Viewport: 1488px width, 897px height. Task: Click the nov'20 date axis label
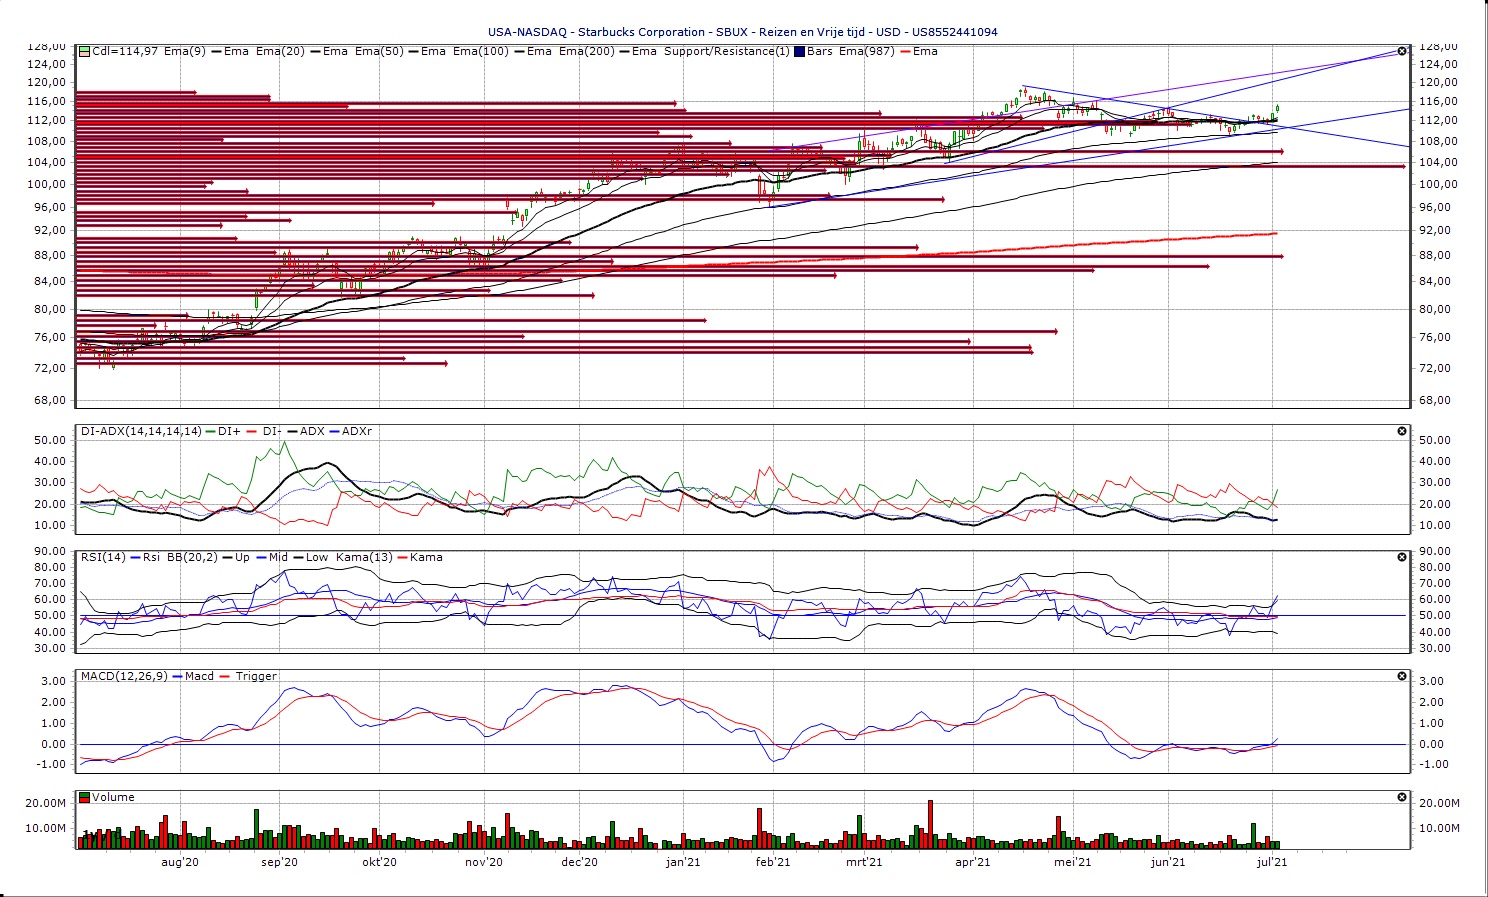pos(484,862)
